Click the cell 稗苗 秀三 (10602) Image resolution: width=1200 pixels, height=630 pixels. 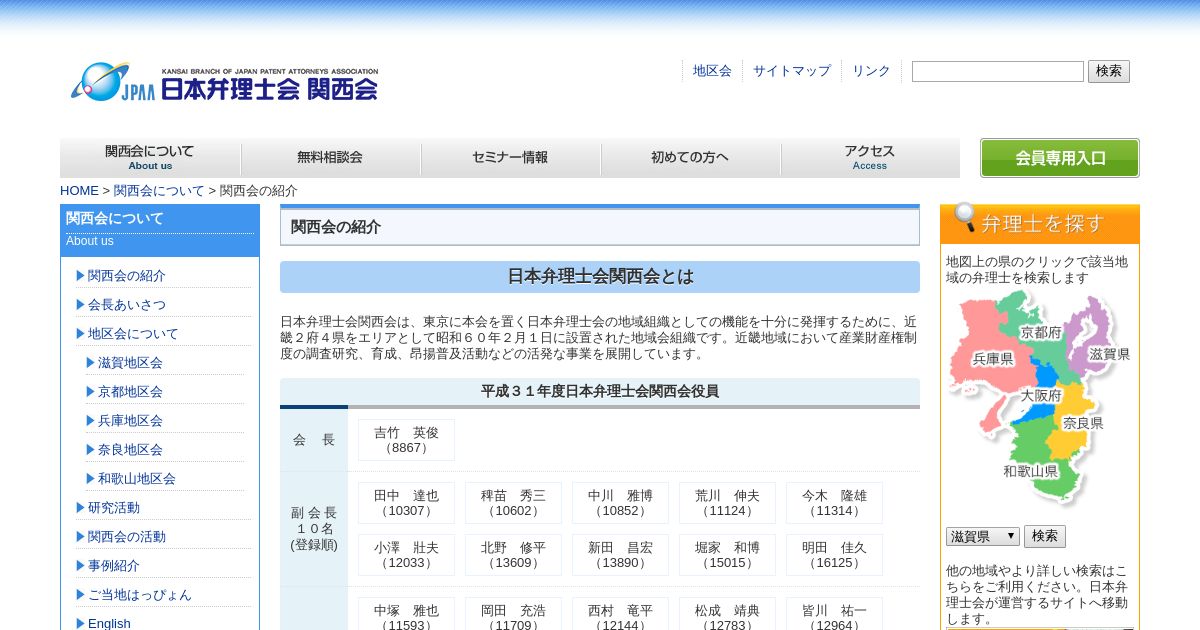click(x=513, y=503)
